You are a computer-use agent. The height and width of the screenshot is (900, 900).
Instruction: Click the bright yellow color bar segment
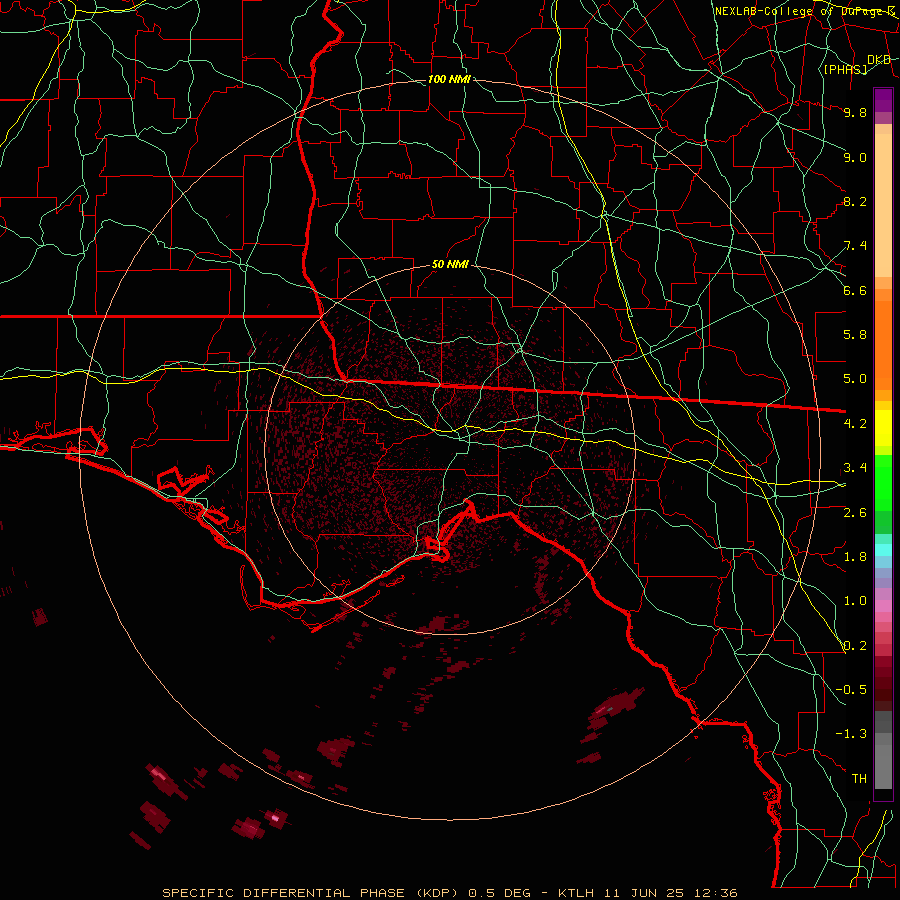883,428
